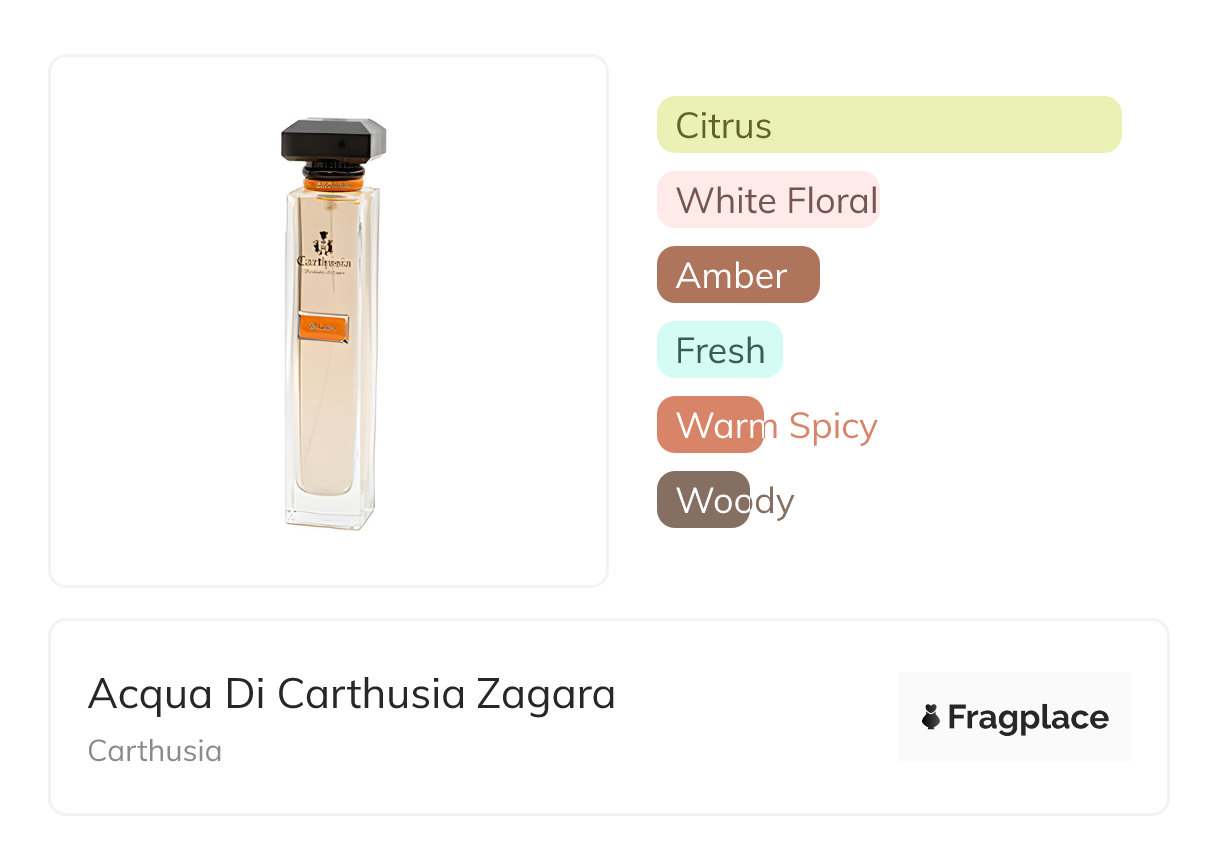Choose the Amber accord bar
The image size is (1218, 864).
point(738,275)
